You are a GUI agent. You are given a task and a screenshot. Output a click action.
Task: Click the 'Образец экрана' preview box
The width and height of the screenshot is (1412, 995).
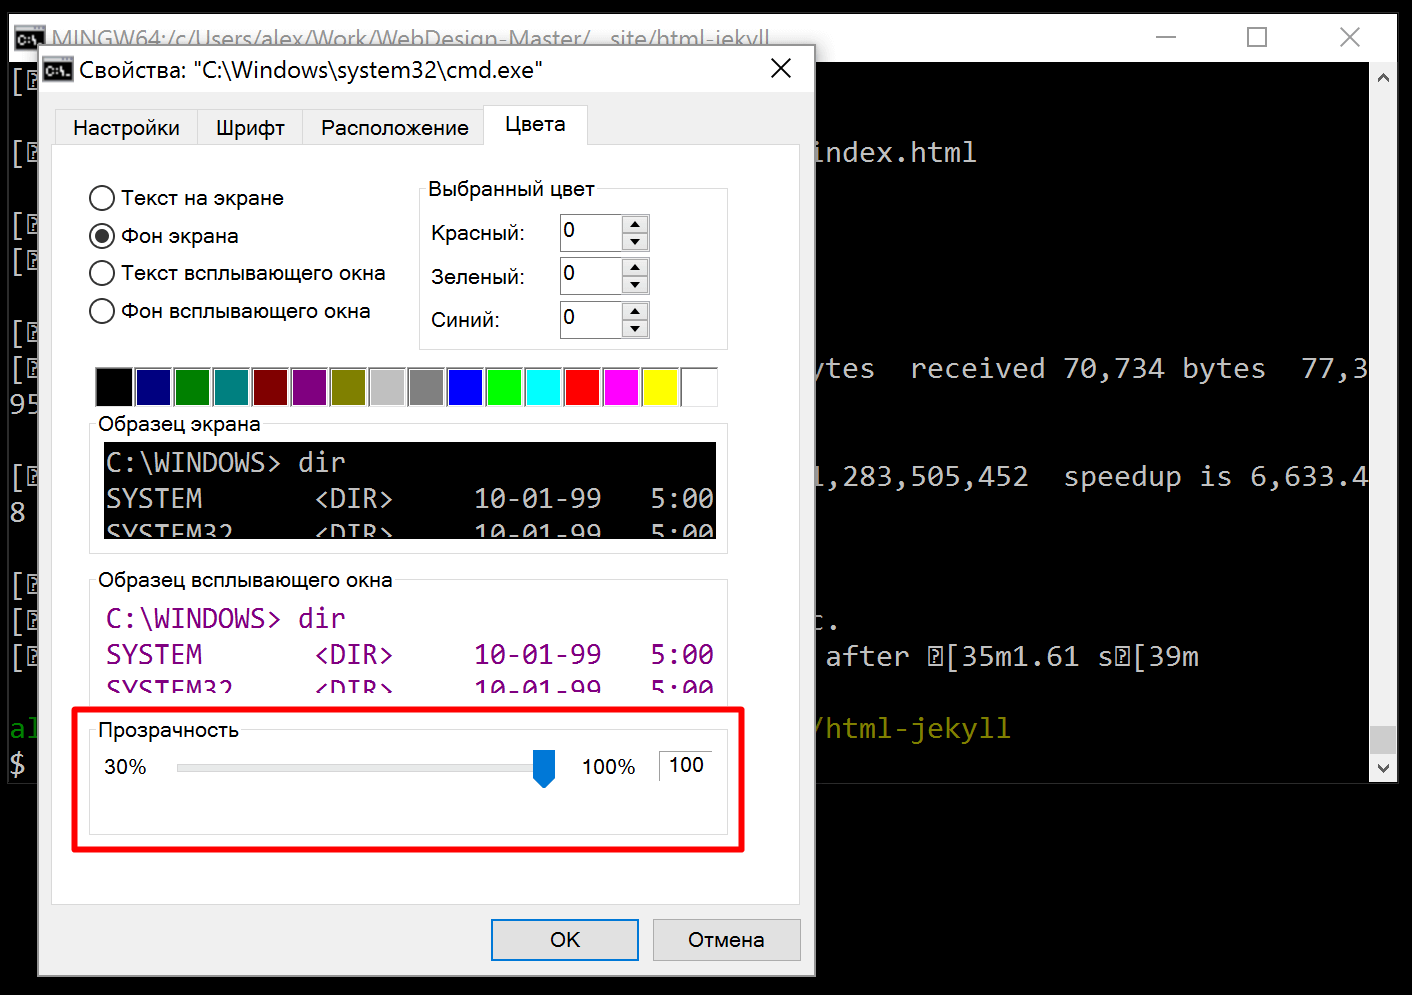[410, 490]
